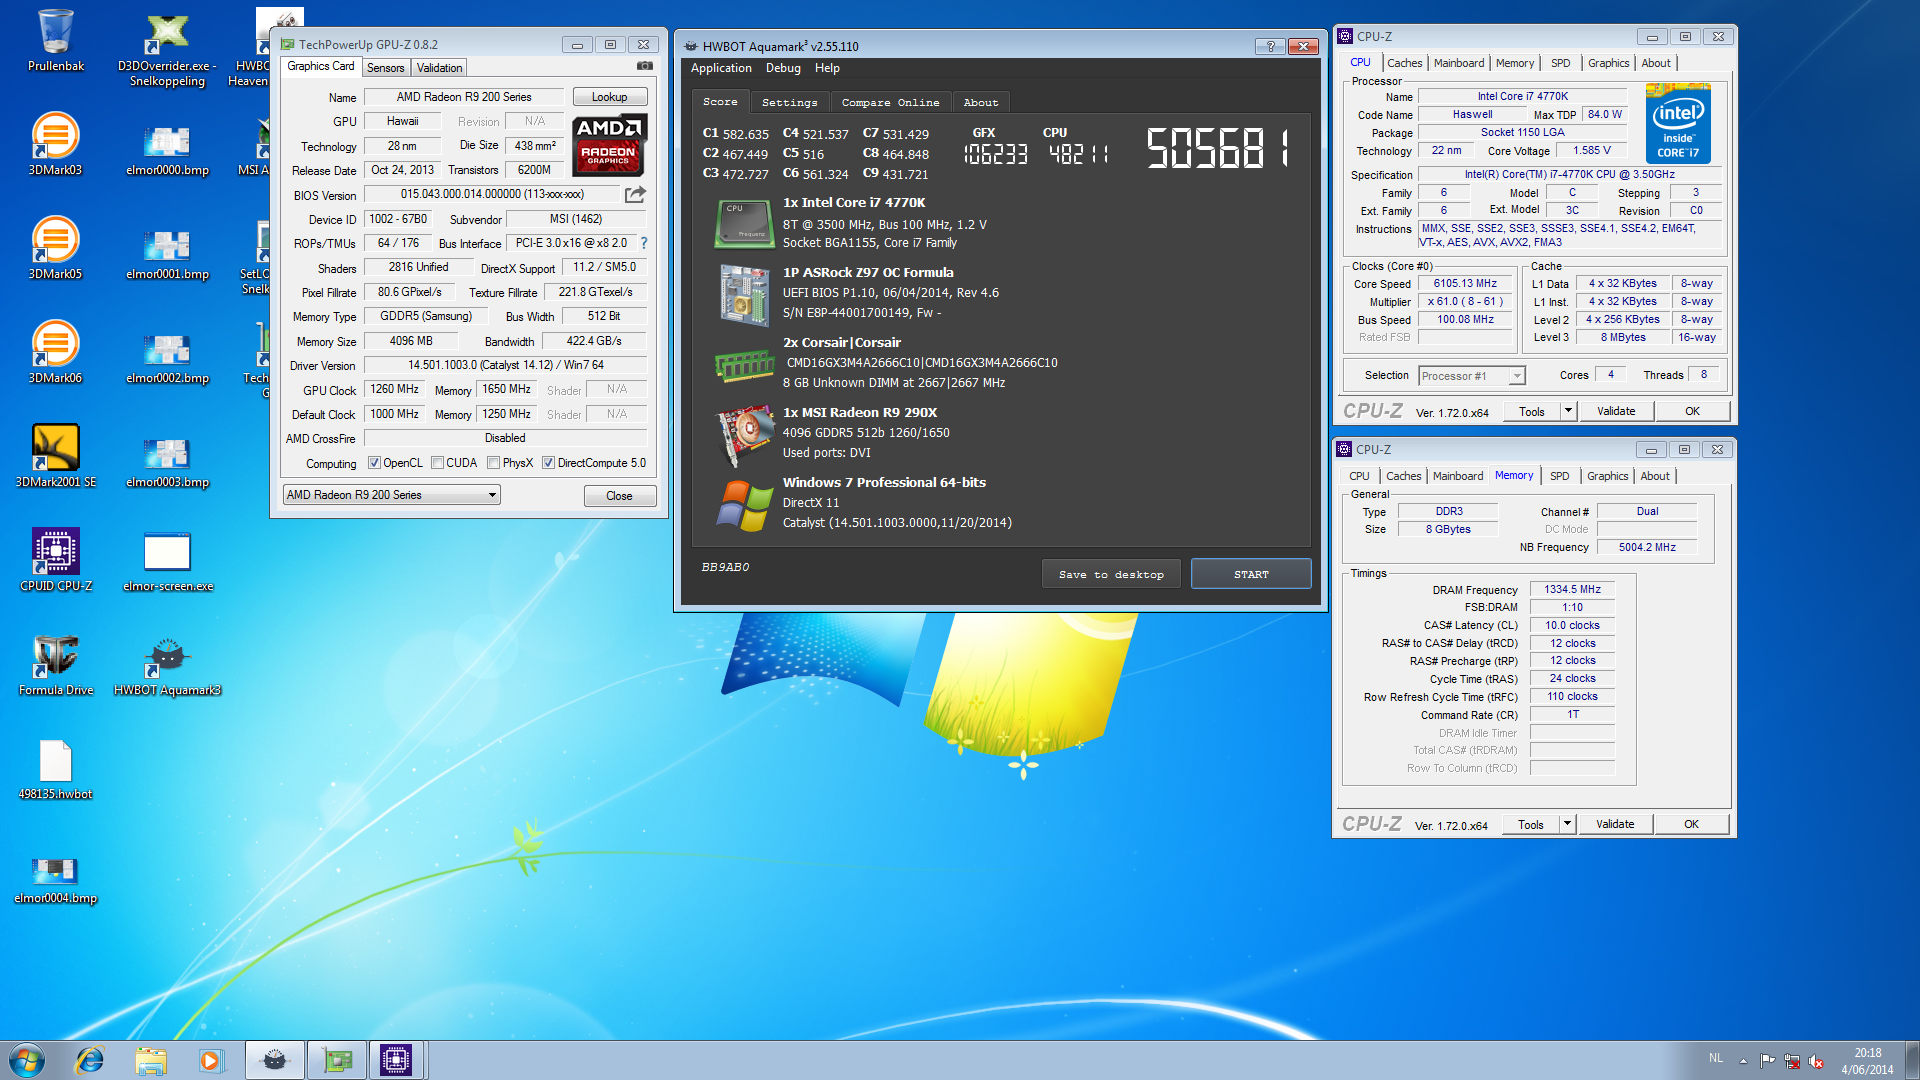Expand Tools arrow in bottom CPU-Z window
Viewport: 1920px width, 1080px height.
1567,824
